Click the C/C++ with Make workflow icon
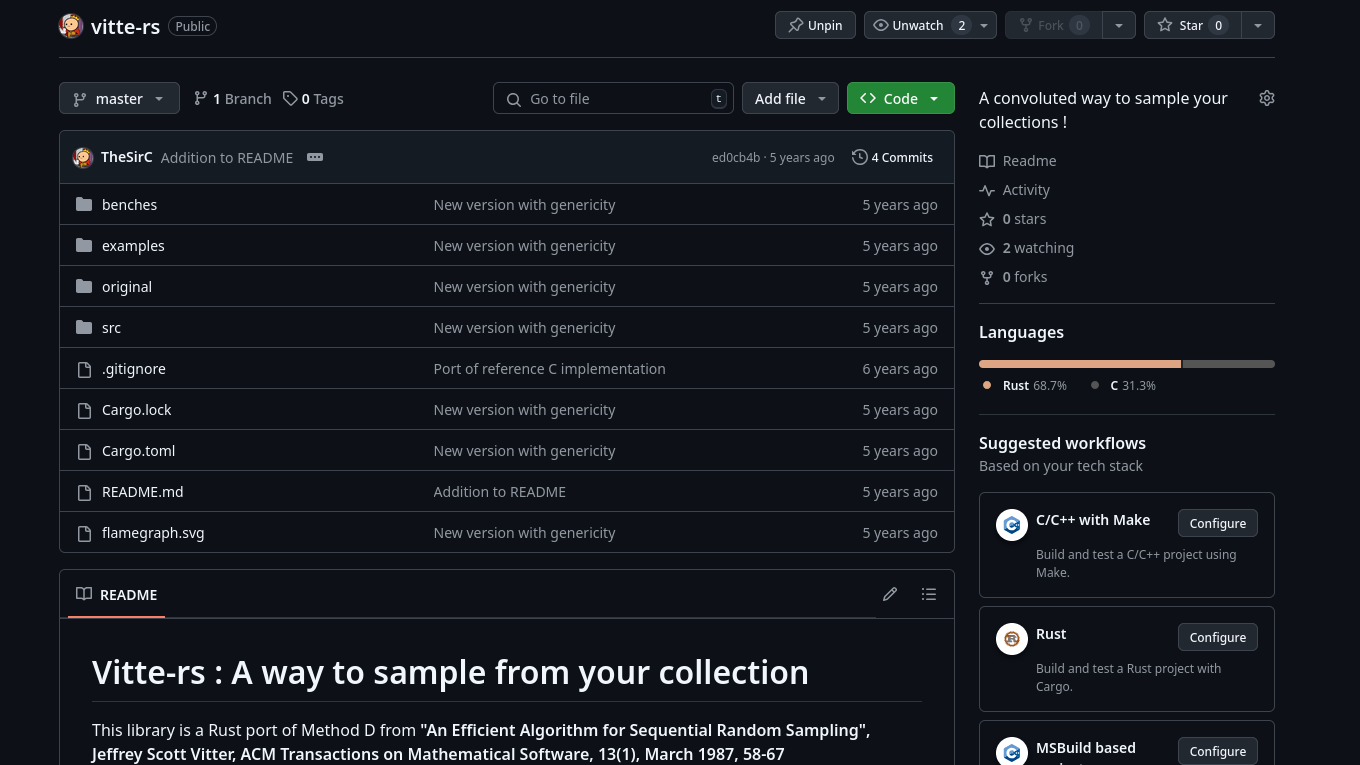 1012,525
